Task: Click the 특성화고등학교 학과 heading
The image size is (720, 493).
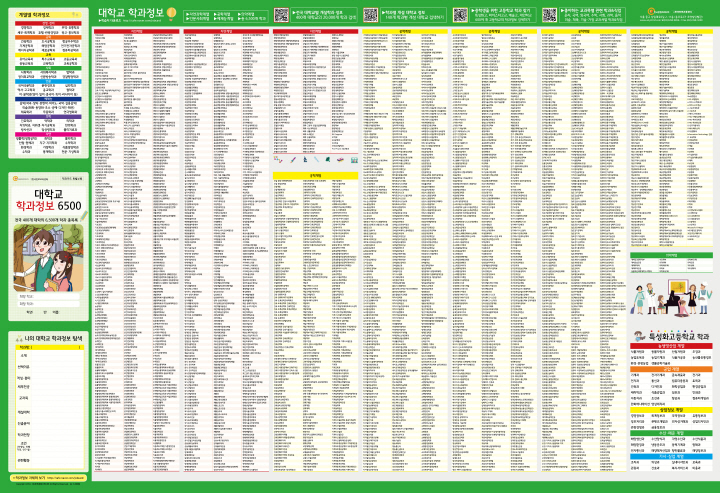Action: click(x=679, y=336)
